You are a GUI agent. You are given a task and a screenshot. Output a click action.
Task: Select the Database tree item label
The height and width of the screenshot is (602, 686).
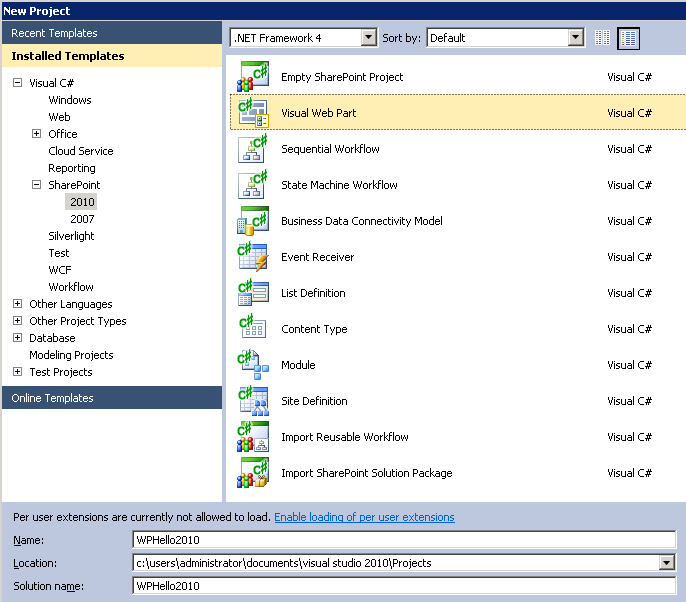[x=52, y=338]
